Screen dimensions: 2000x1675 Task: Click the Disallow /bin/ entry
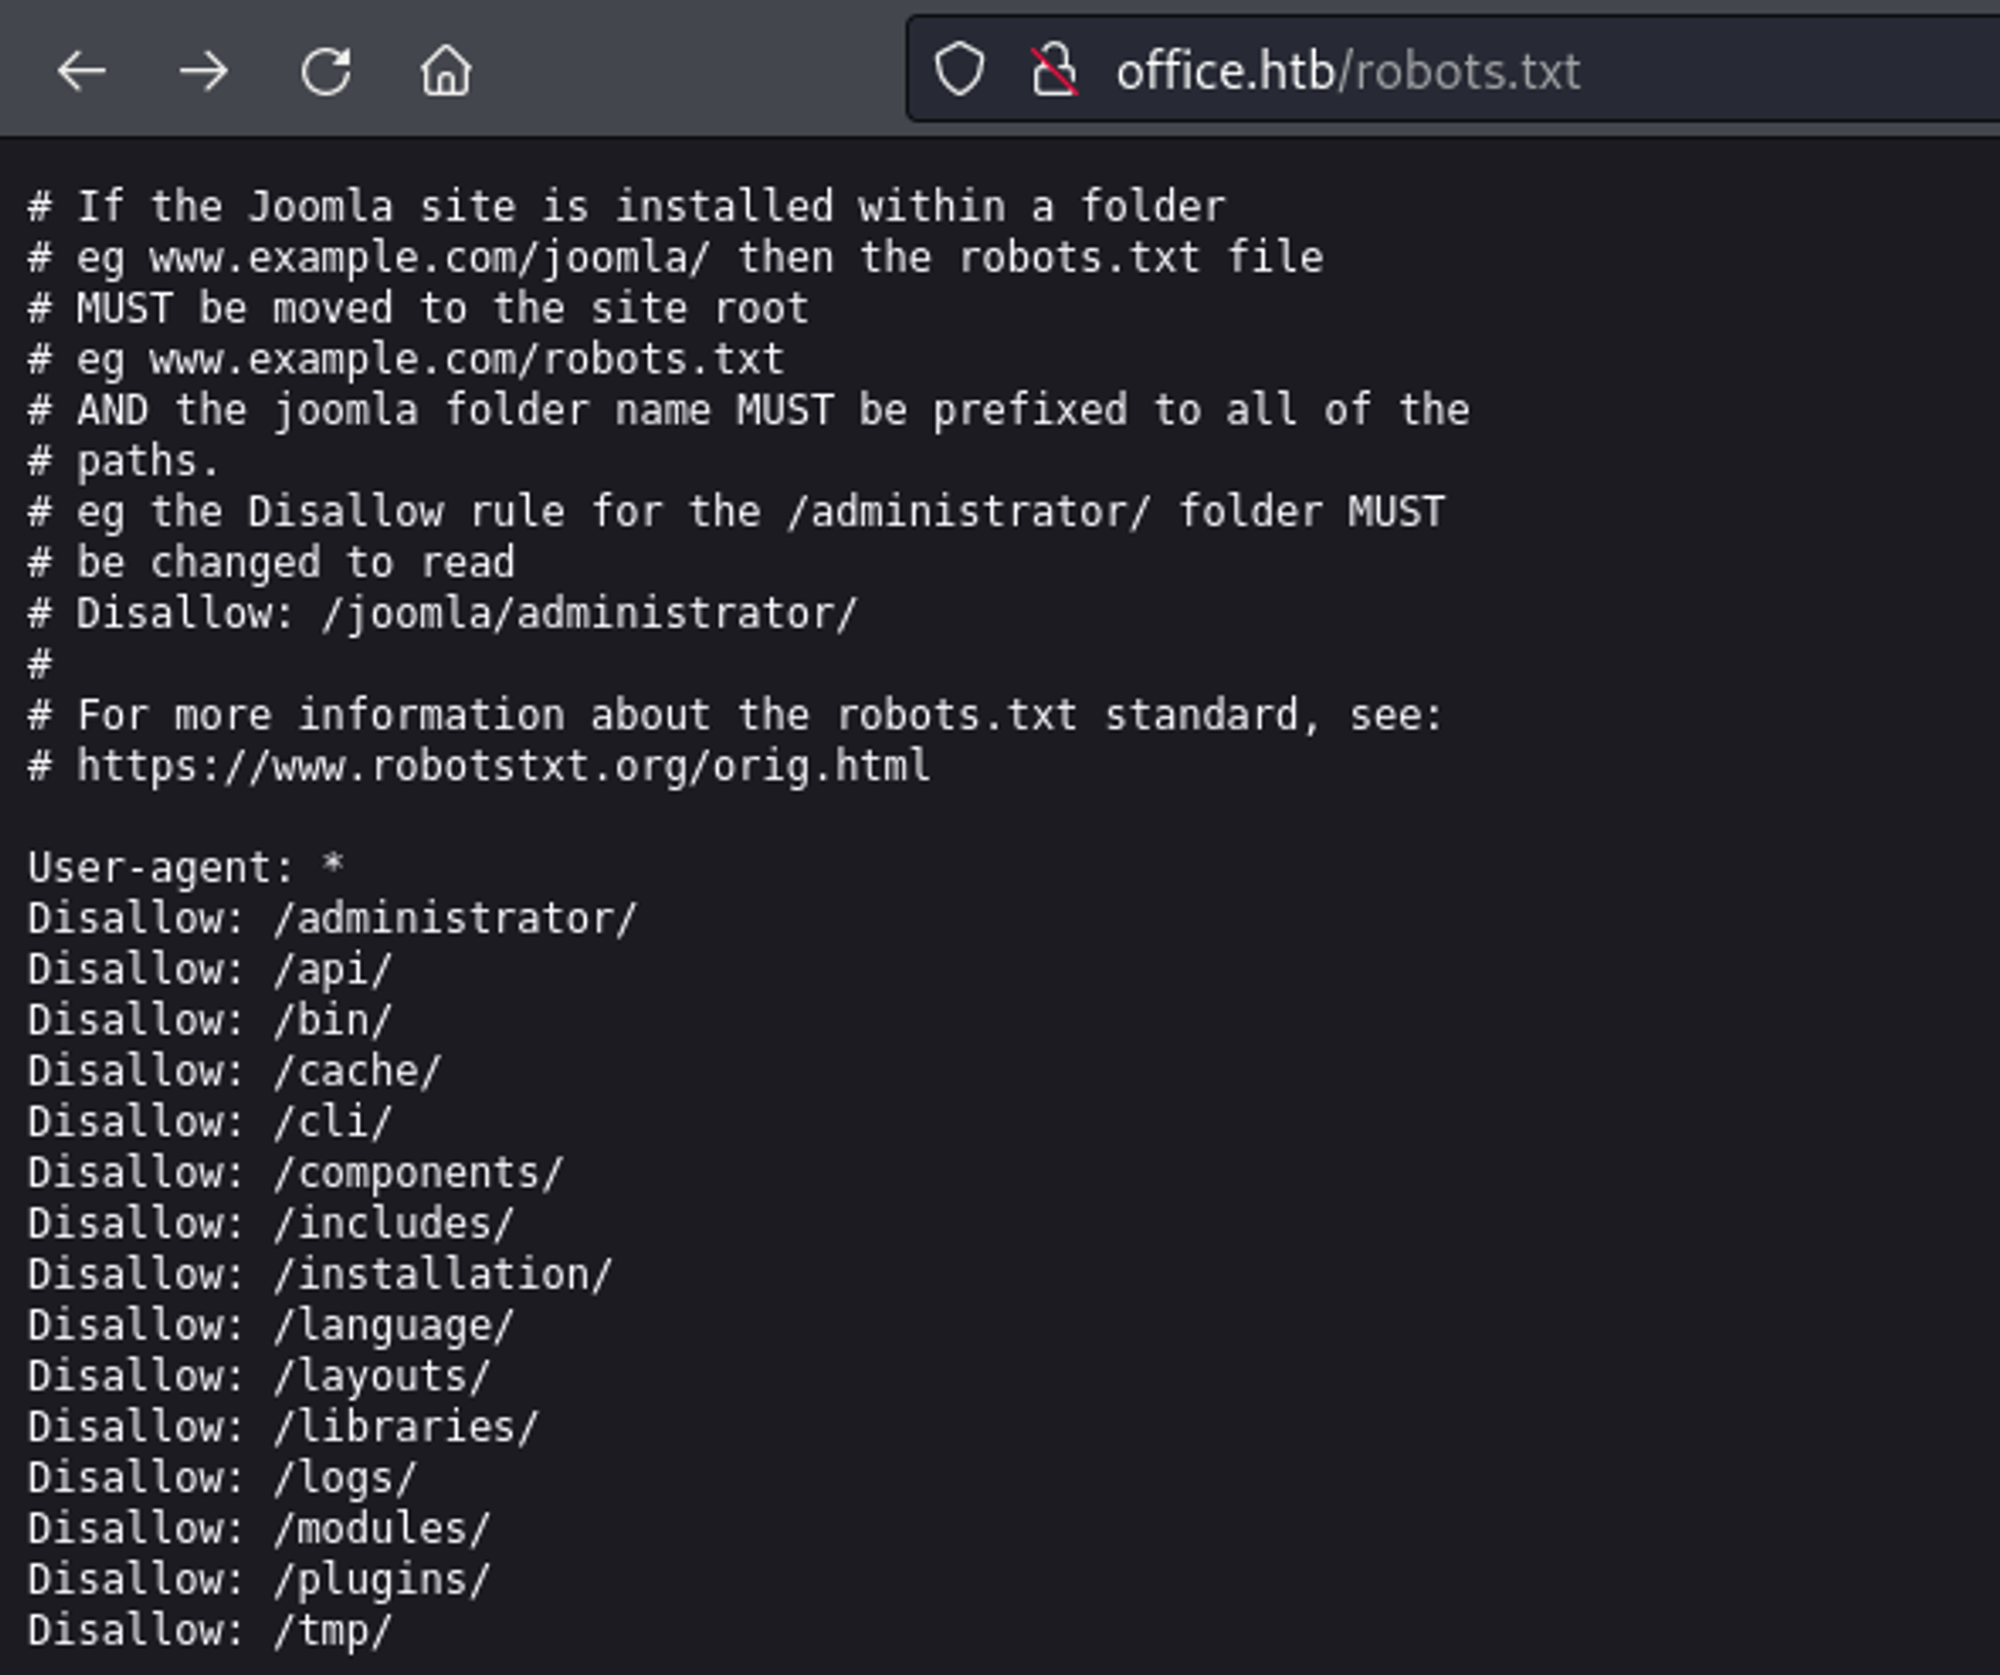(210, 1020)
